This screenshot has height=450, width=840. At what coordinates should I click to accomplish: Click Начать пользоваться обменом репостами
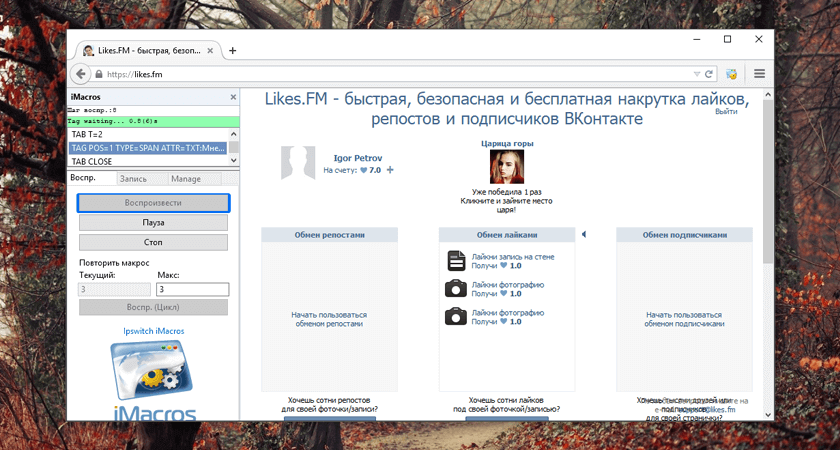[329, 319]
